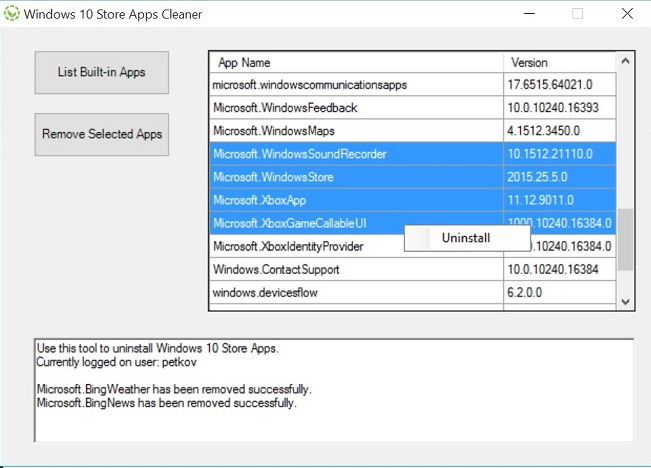Select the microsoft.windowscommunicationsapps row
This screenshot has width=651, height=468.
[x=413, y=85]
